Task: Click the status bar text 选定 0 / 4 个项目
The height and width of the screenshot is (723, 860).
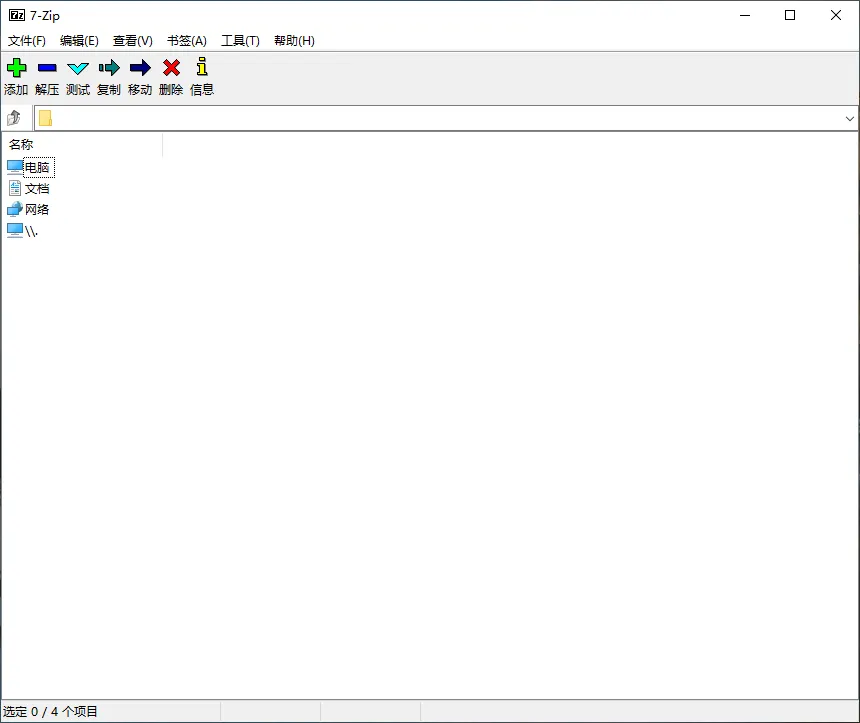Action: click(x=50, y=711)
